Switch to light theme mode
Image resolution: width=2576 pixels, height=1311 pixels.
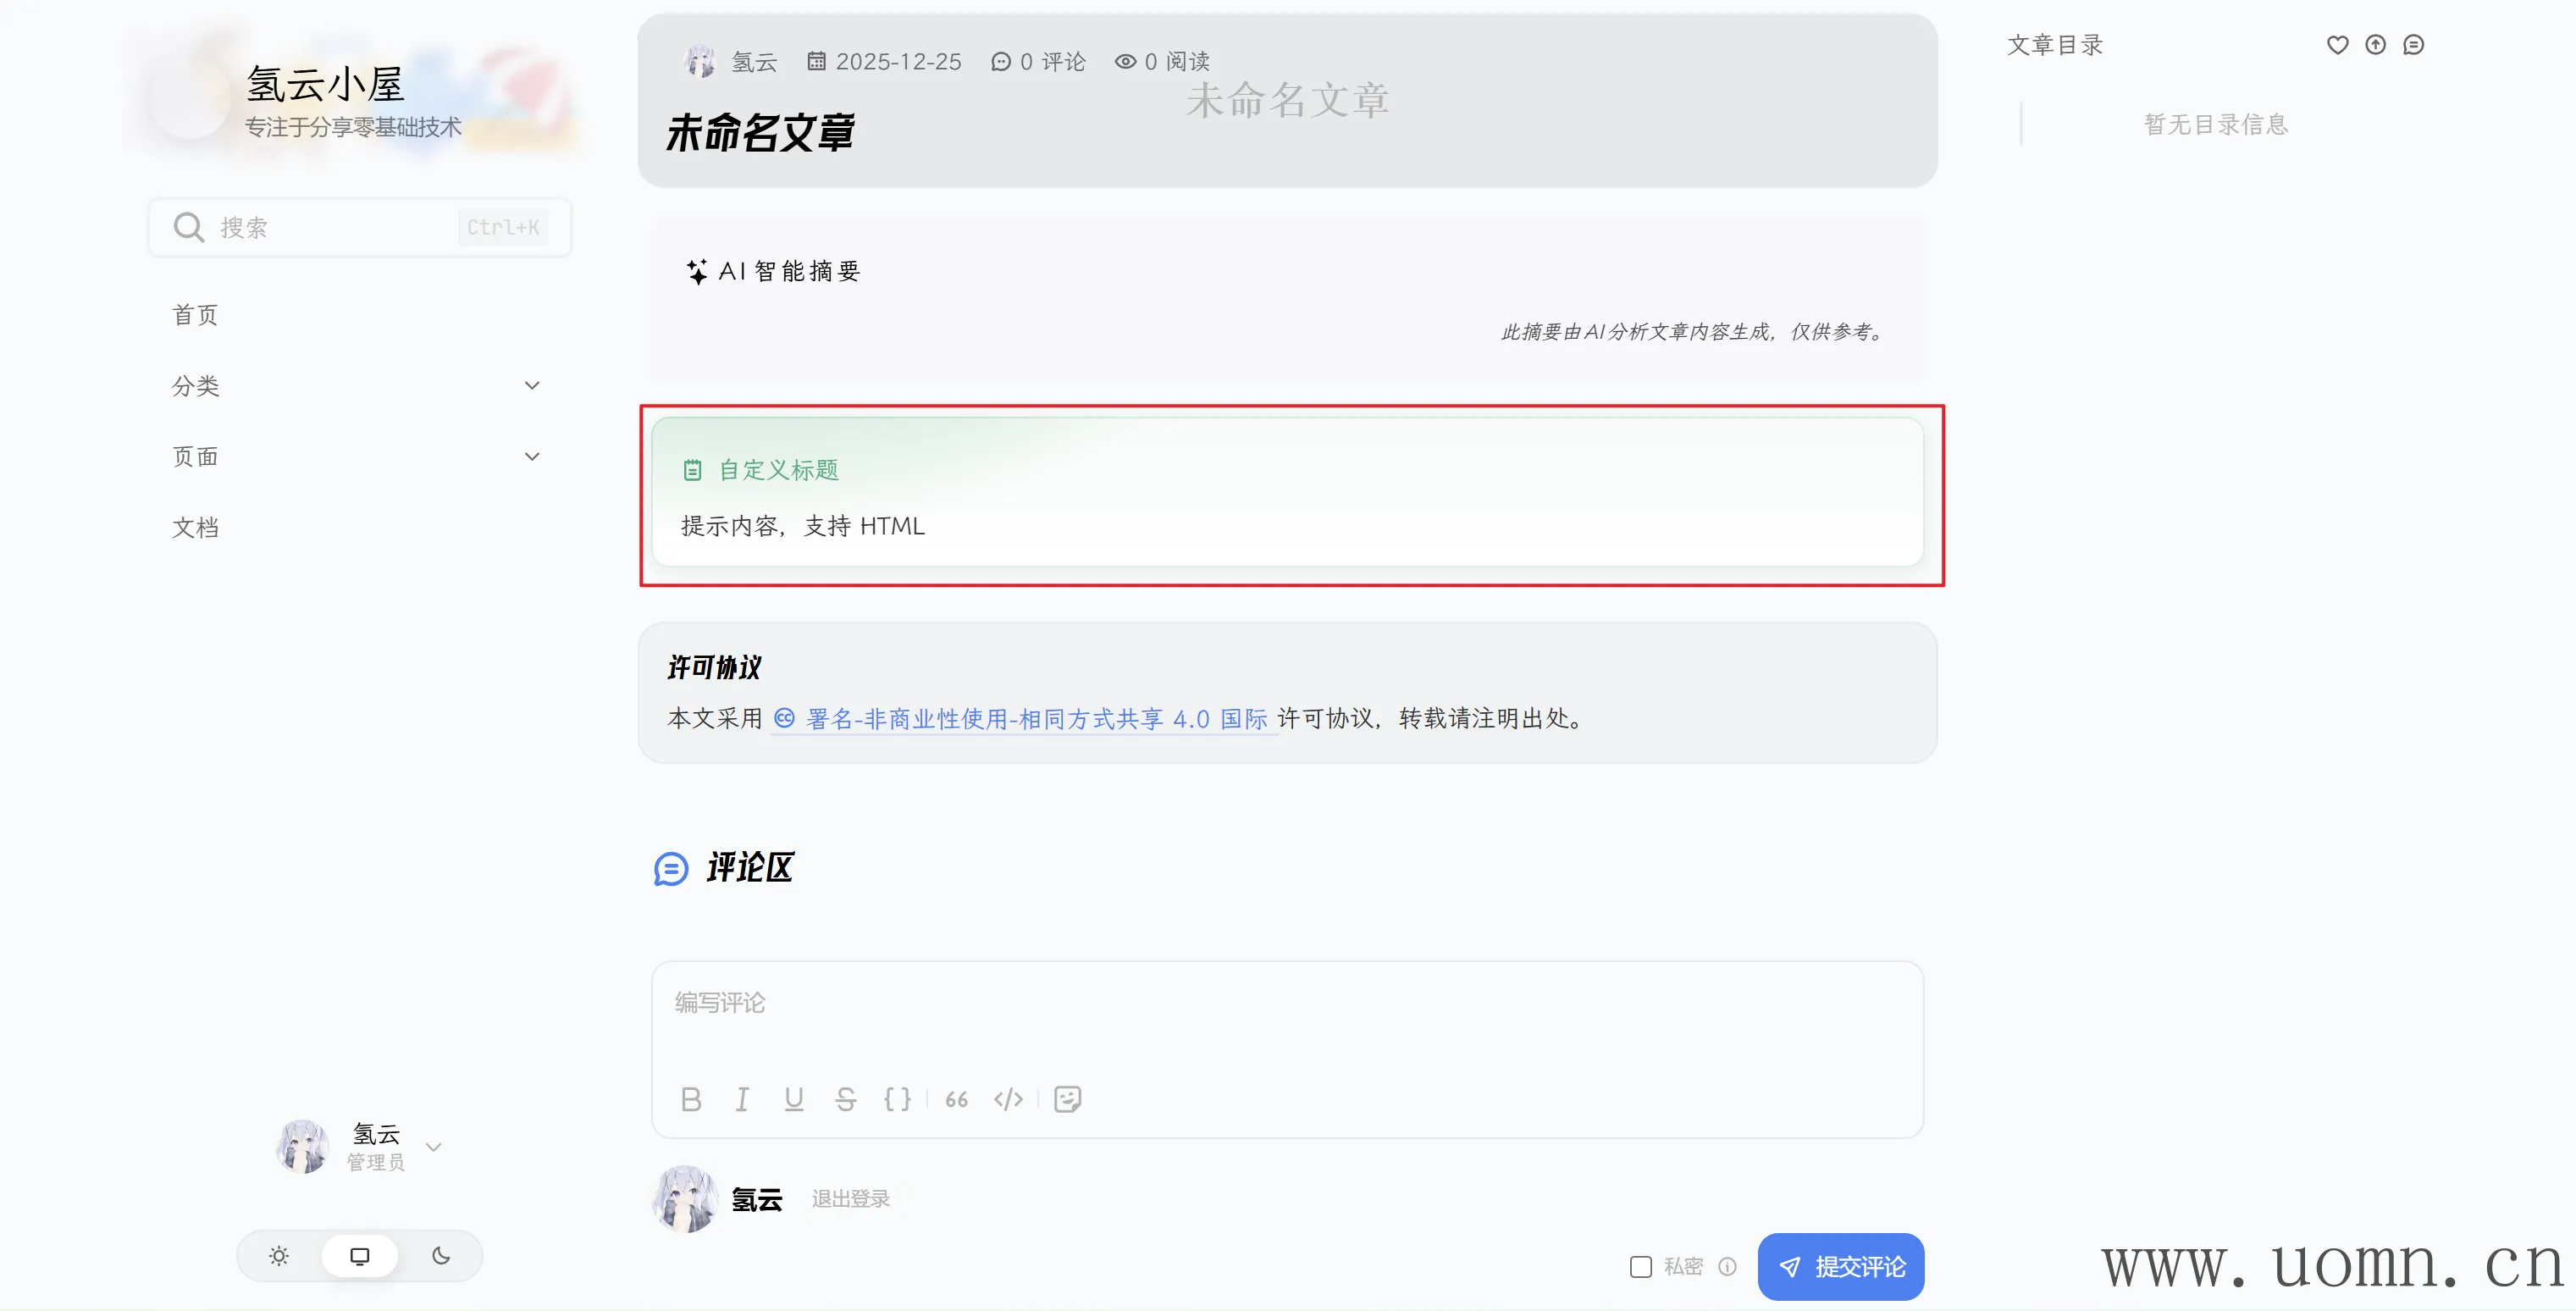click(x=279, y=1256)
